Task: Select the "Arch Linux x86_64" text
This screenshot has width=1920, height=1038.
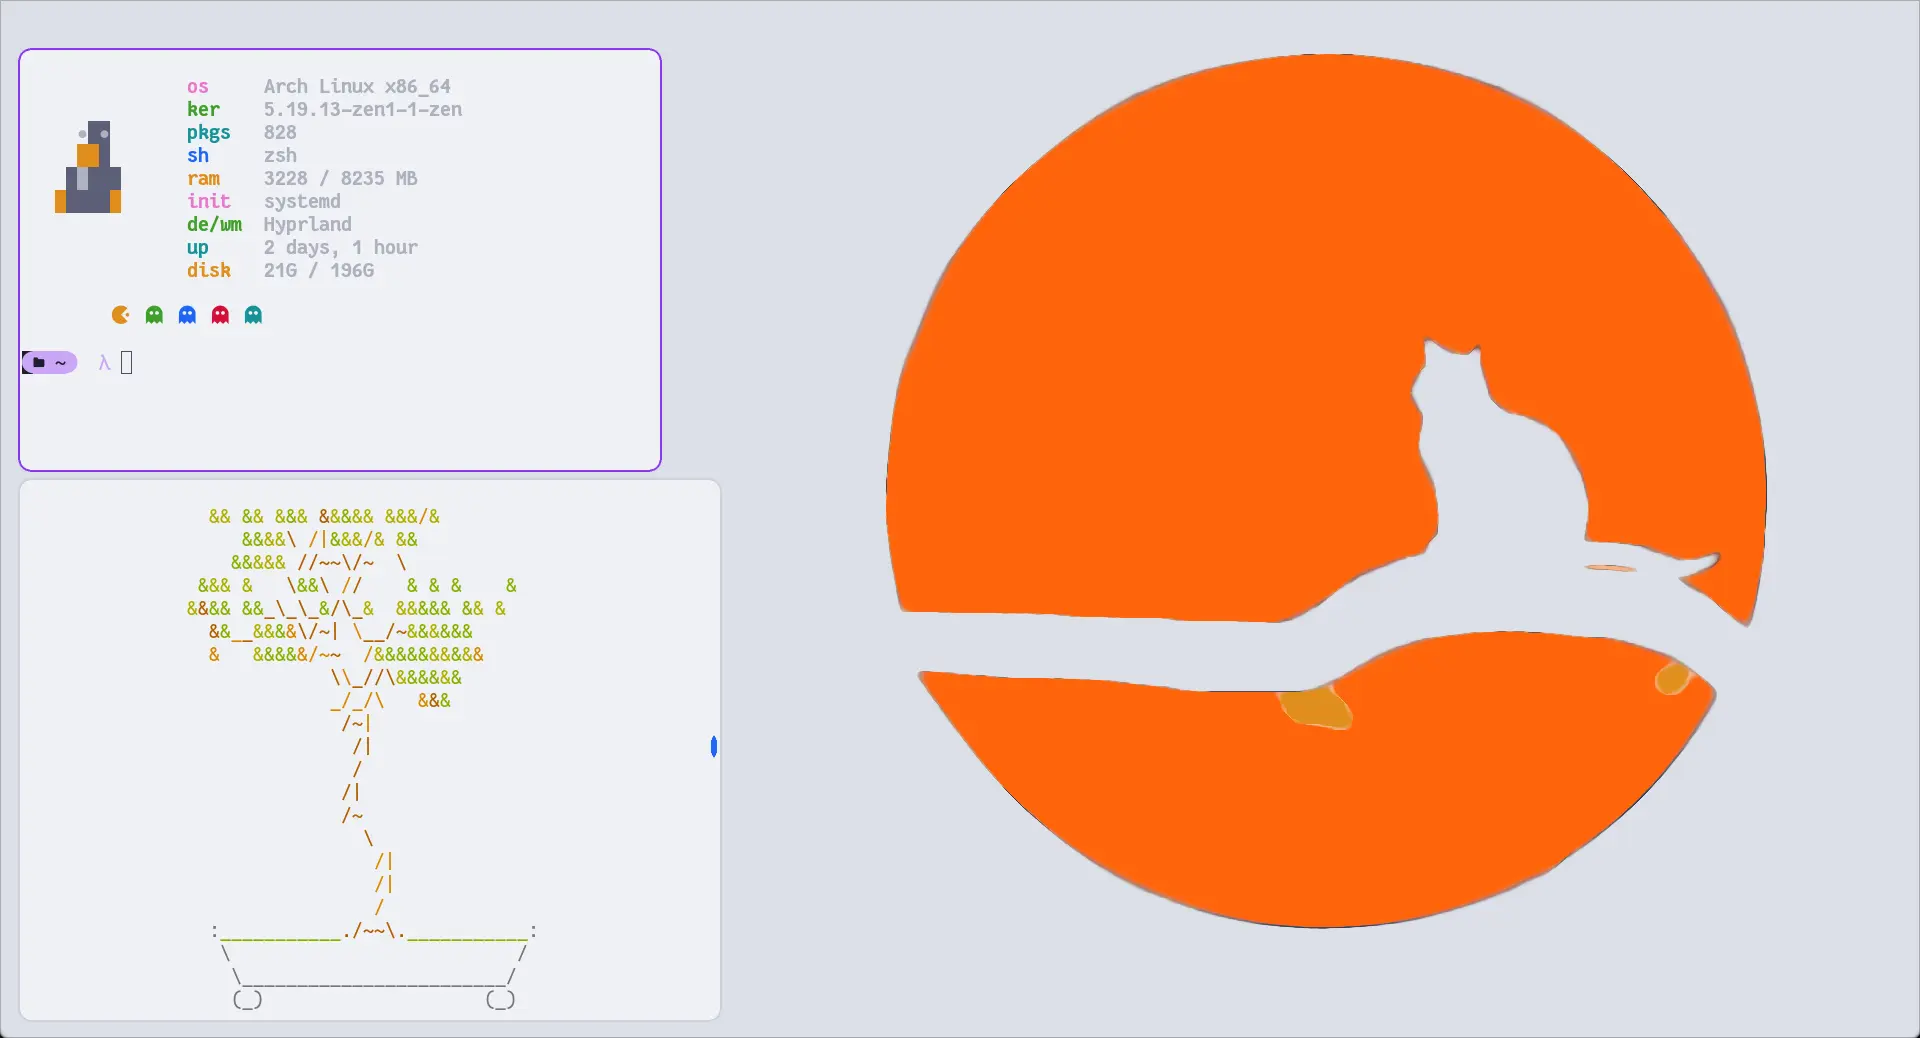Action: pyautogui.click(x=357, y=87)
